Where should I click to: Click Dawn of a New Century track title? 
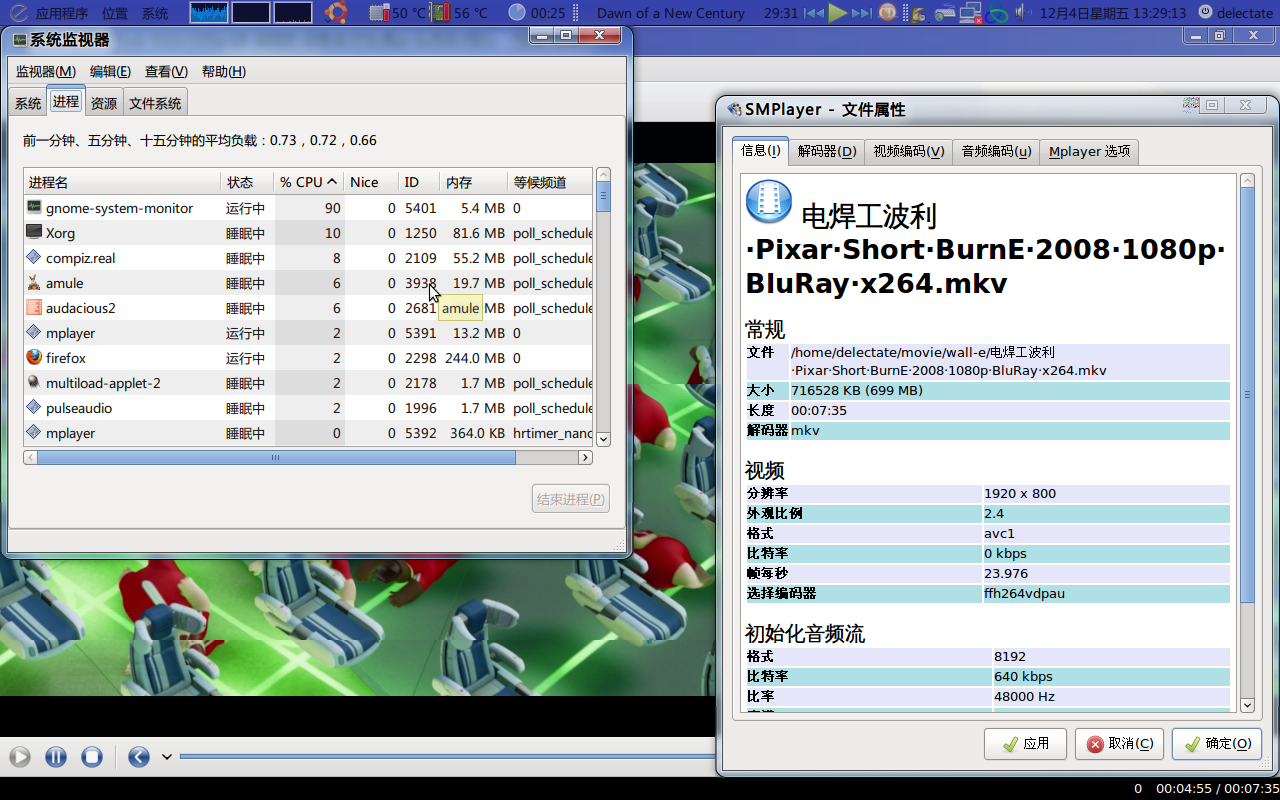pyautogui.click(x=670, y=13)
